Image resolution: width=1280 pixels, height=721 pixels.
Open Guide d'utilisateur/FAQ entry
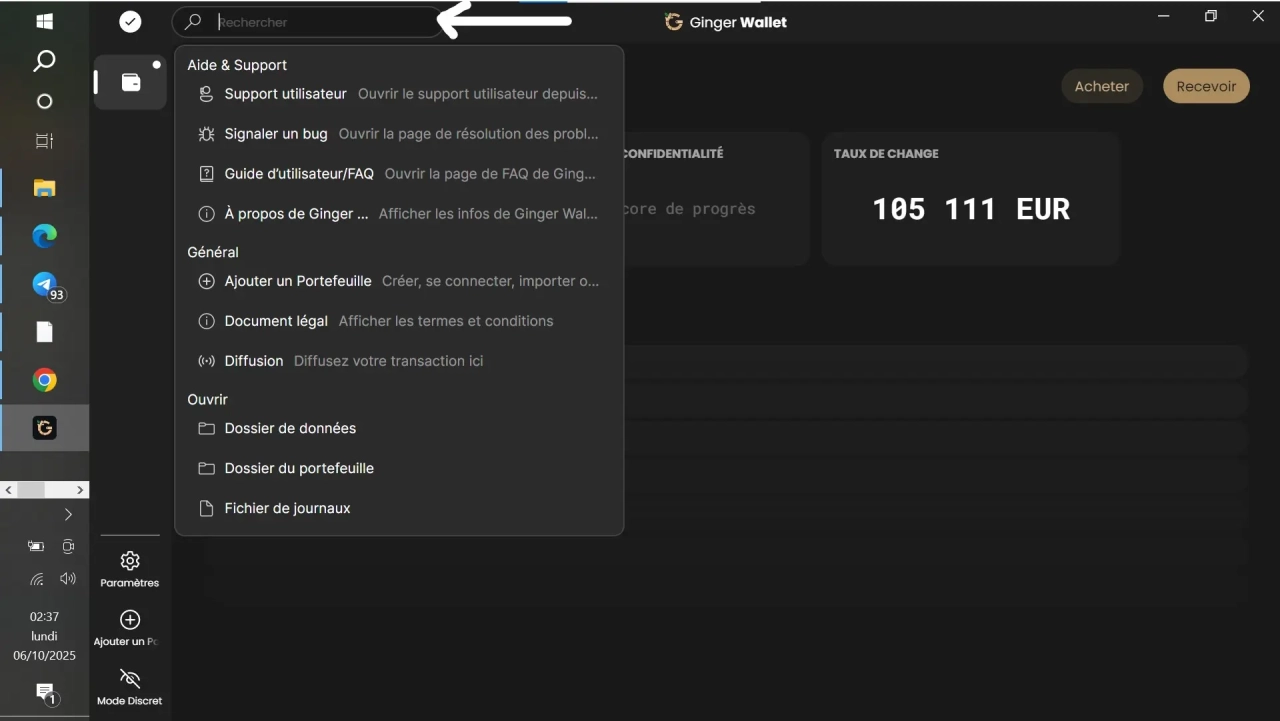click(x=399, y=174)
